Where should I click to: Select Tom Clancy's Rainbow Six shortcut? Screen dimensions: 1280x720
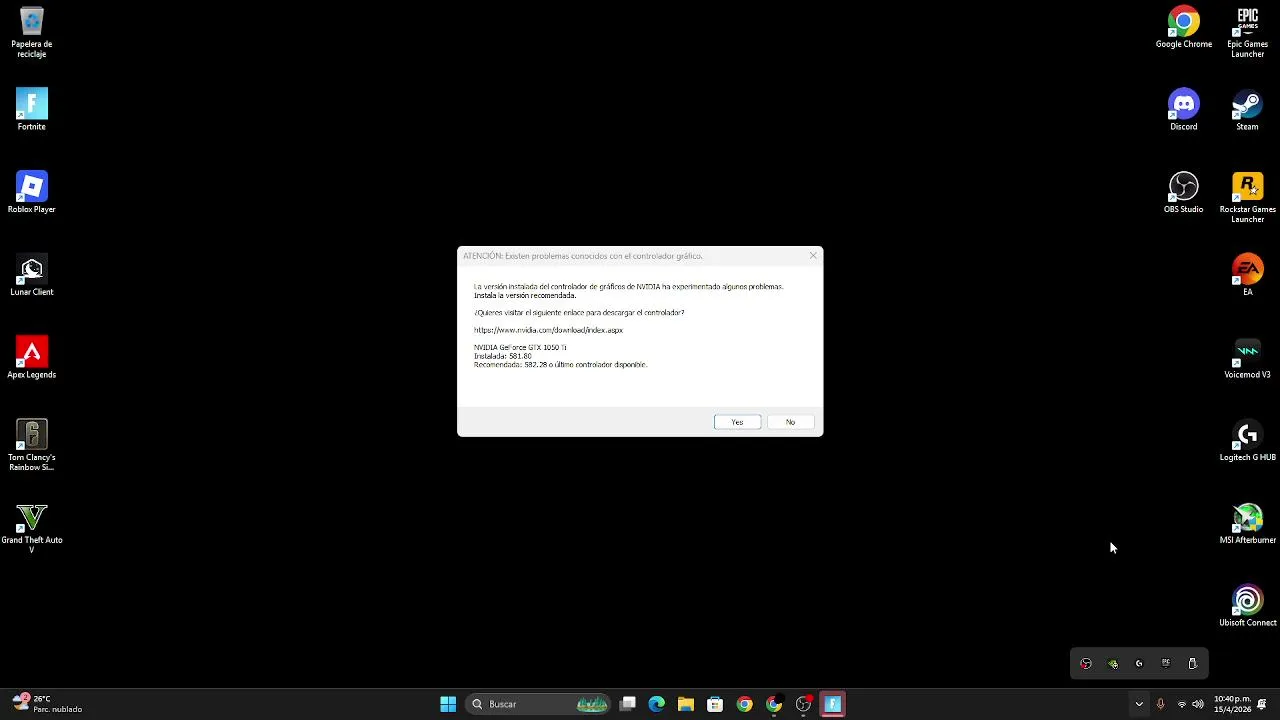(32, 445)
